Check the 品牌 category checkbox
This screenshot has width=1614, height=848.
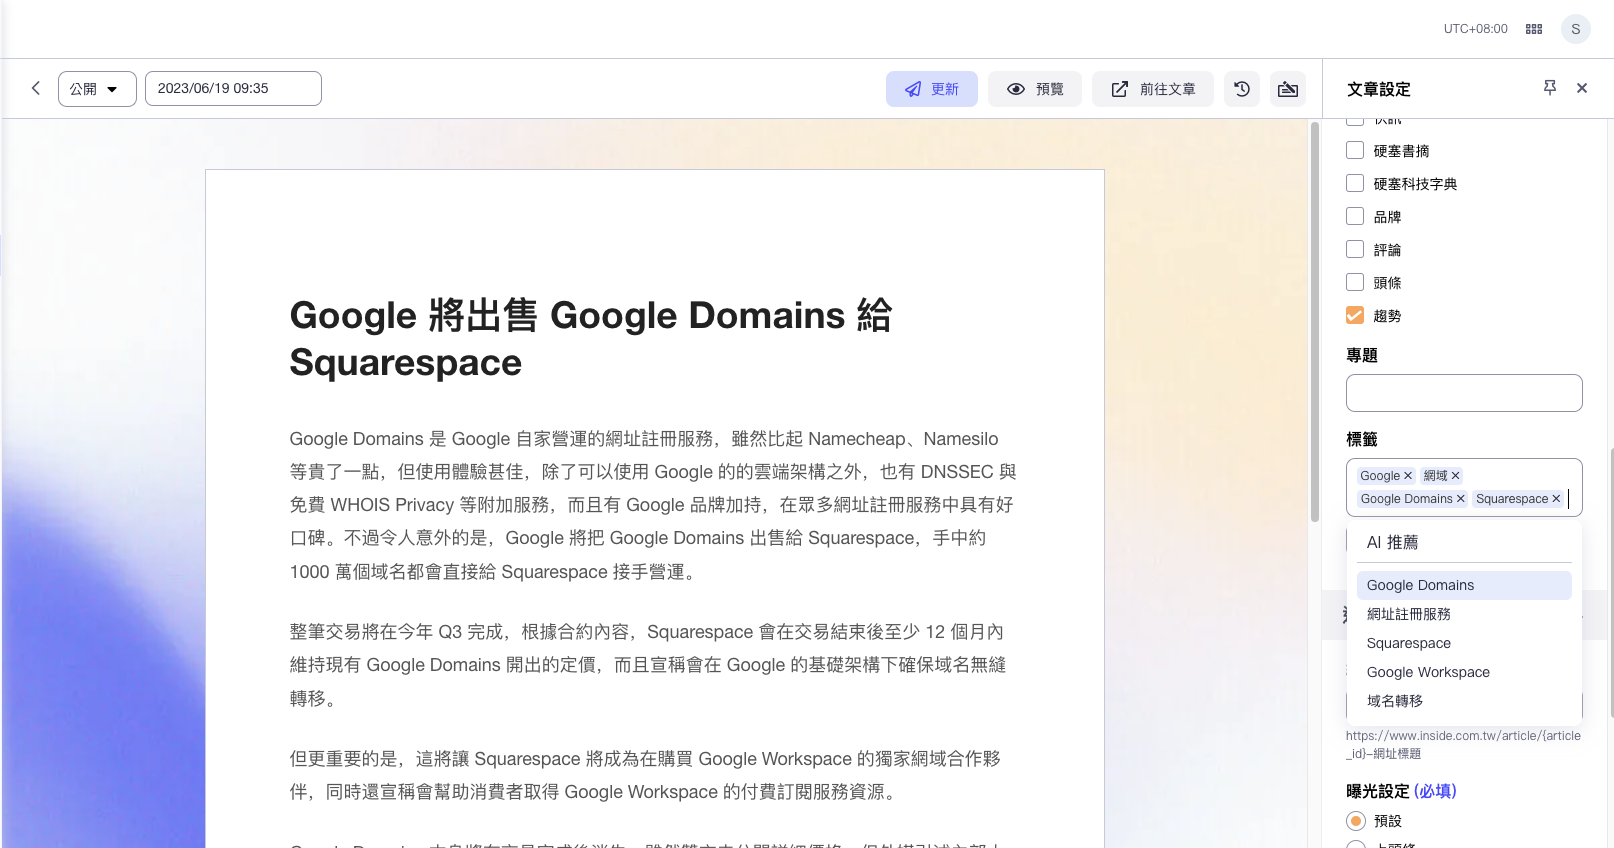click(1355, 216)
